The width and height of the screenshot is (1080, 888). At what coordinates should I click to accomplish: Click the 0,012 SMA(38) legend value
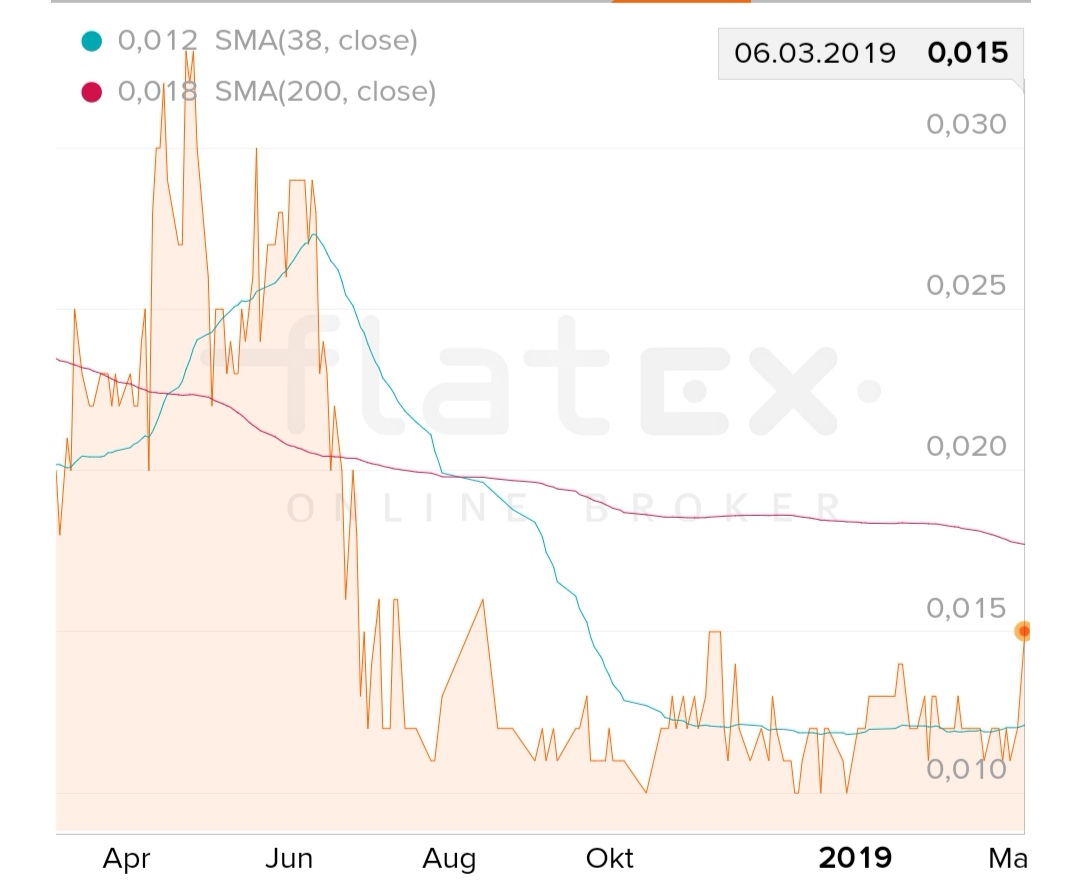(x=158, y=41)
